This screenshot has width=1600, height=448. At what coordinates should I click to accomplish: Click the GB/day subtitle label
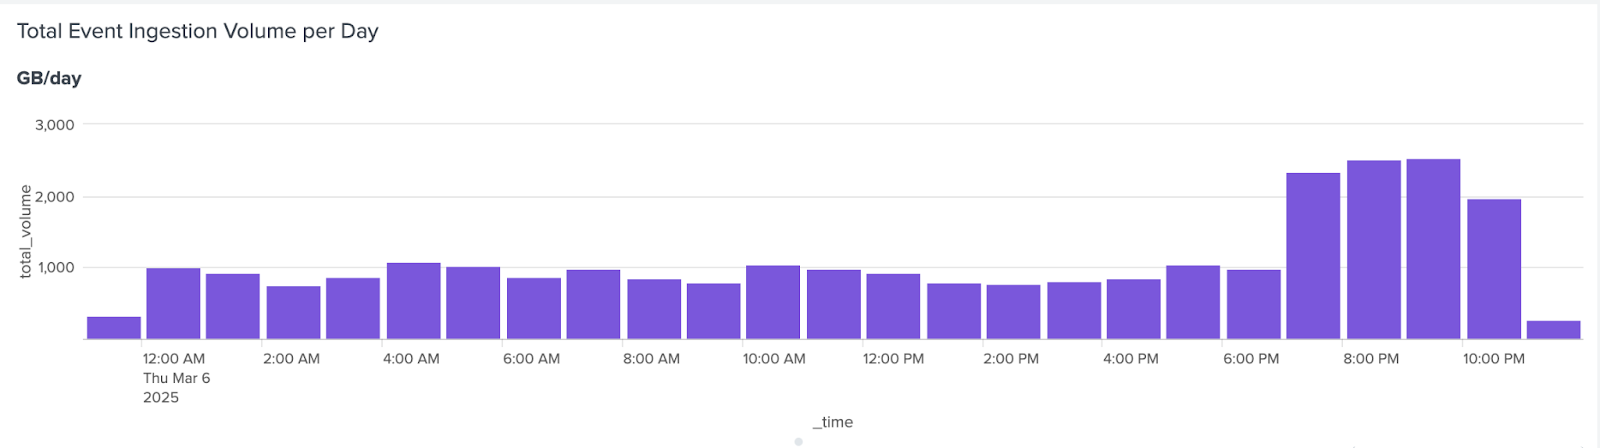click(49, 78)
